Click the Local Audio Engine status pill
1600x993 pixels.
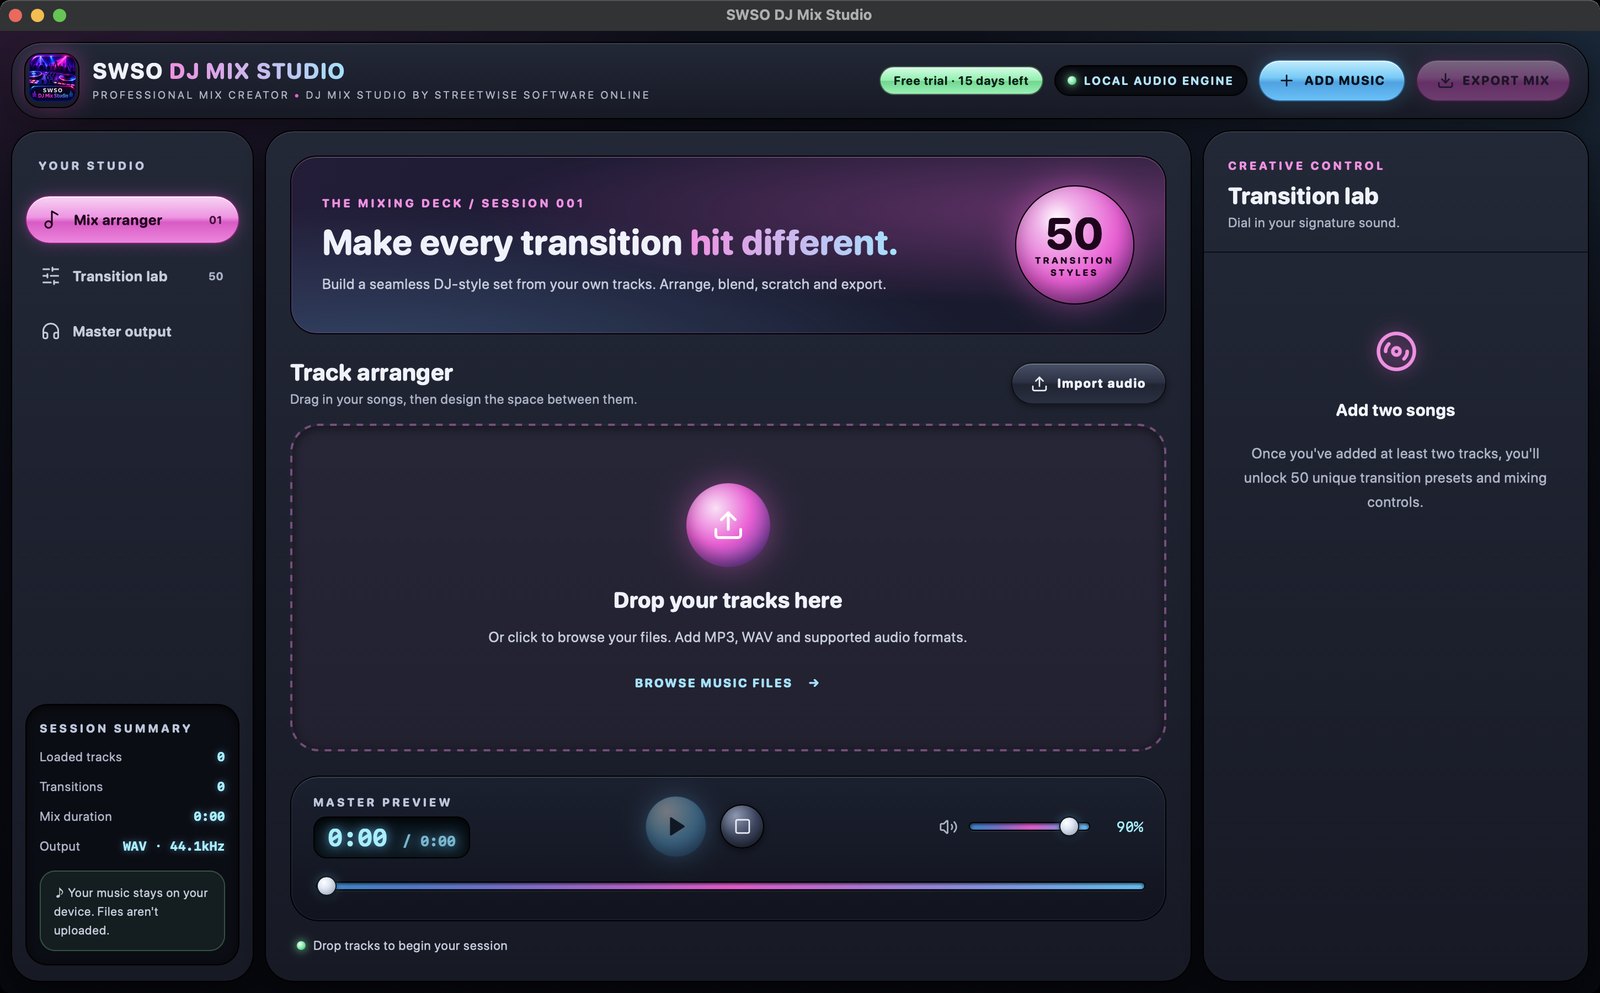[1150, 81]
